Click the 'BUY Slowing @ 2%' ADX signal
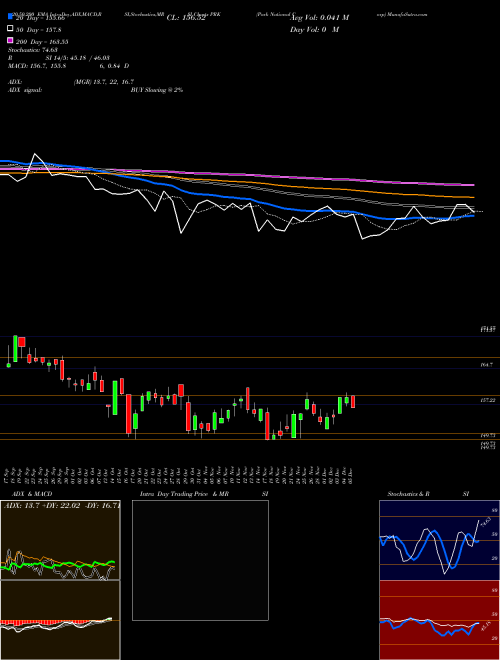500x660 pixels. [157, 90]
